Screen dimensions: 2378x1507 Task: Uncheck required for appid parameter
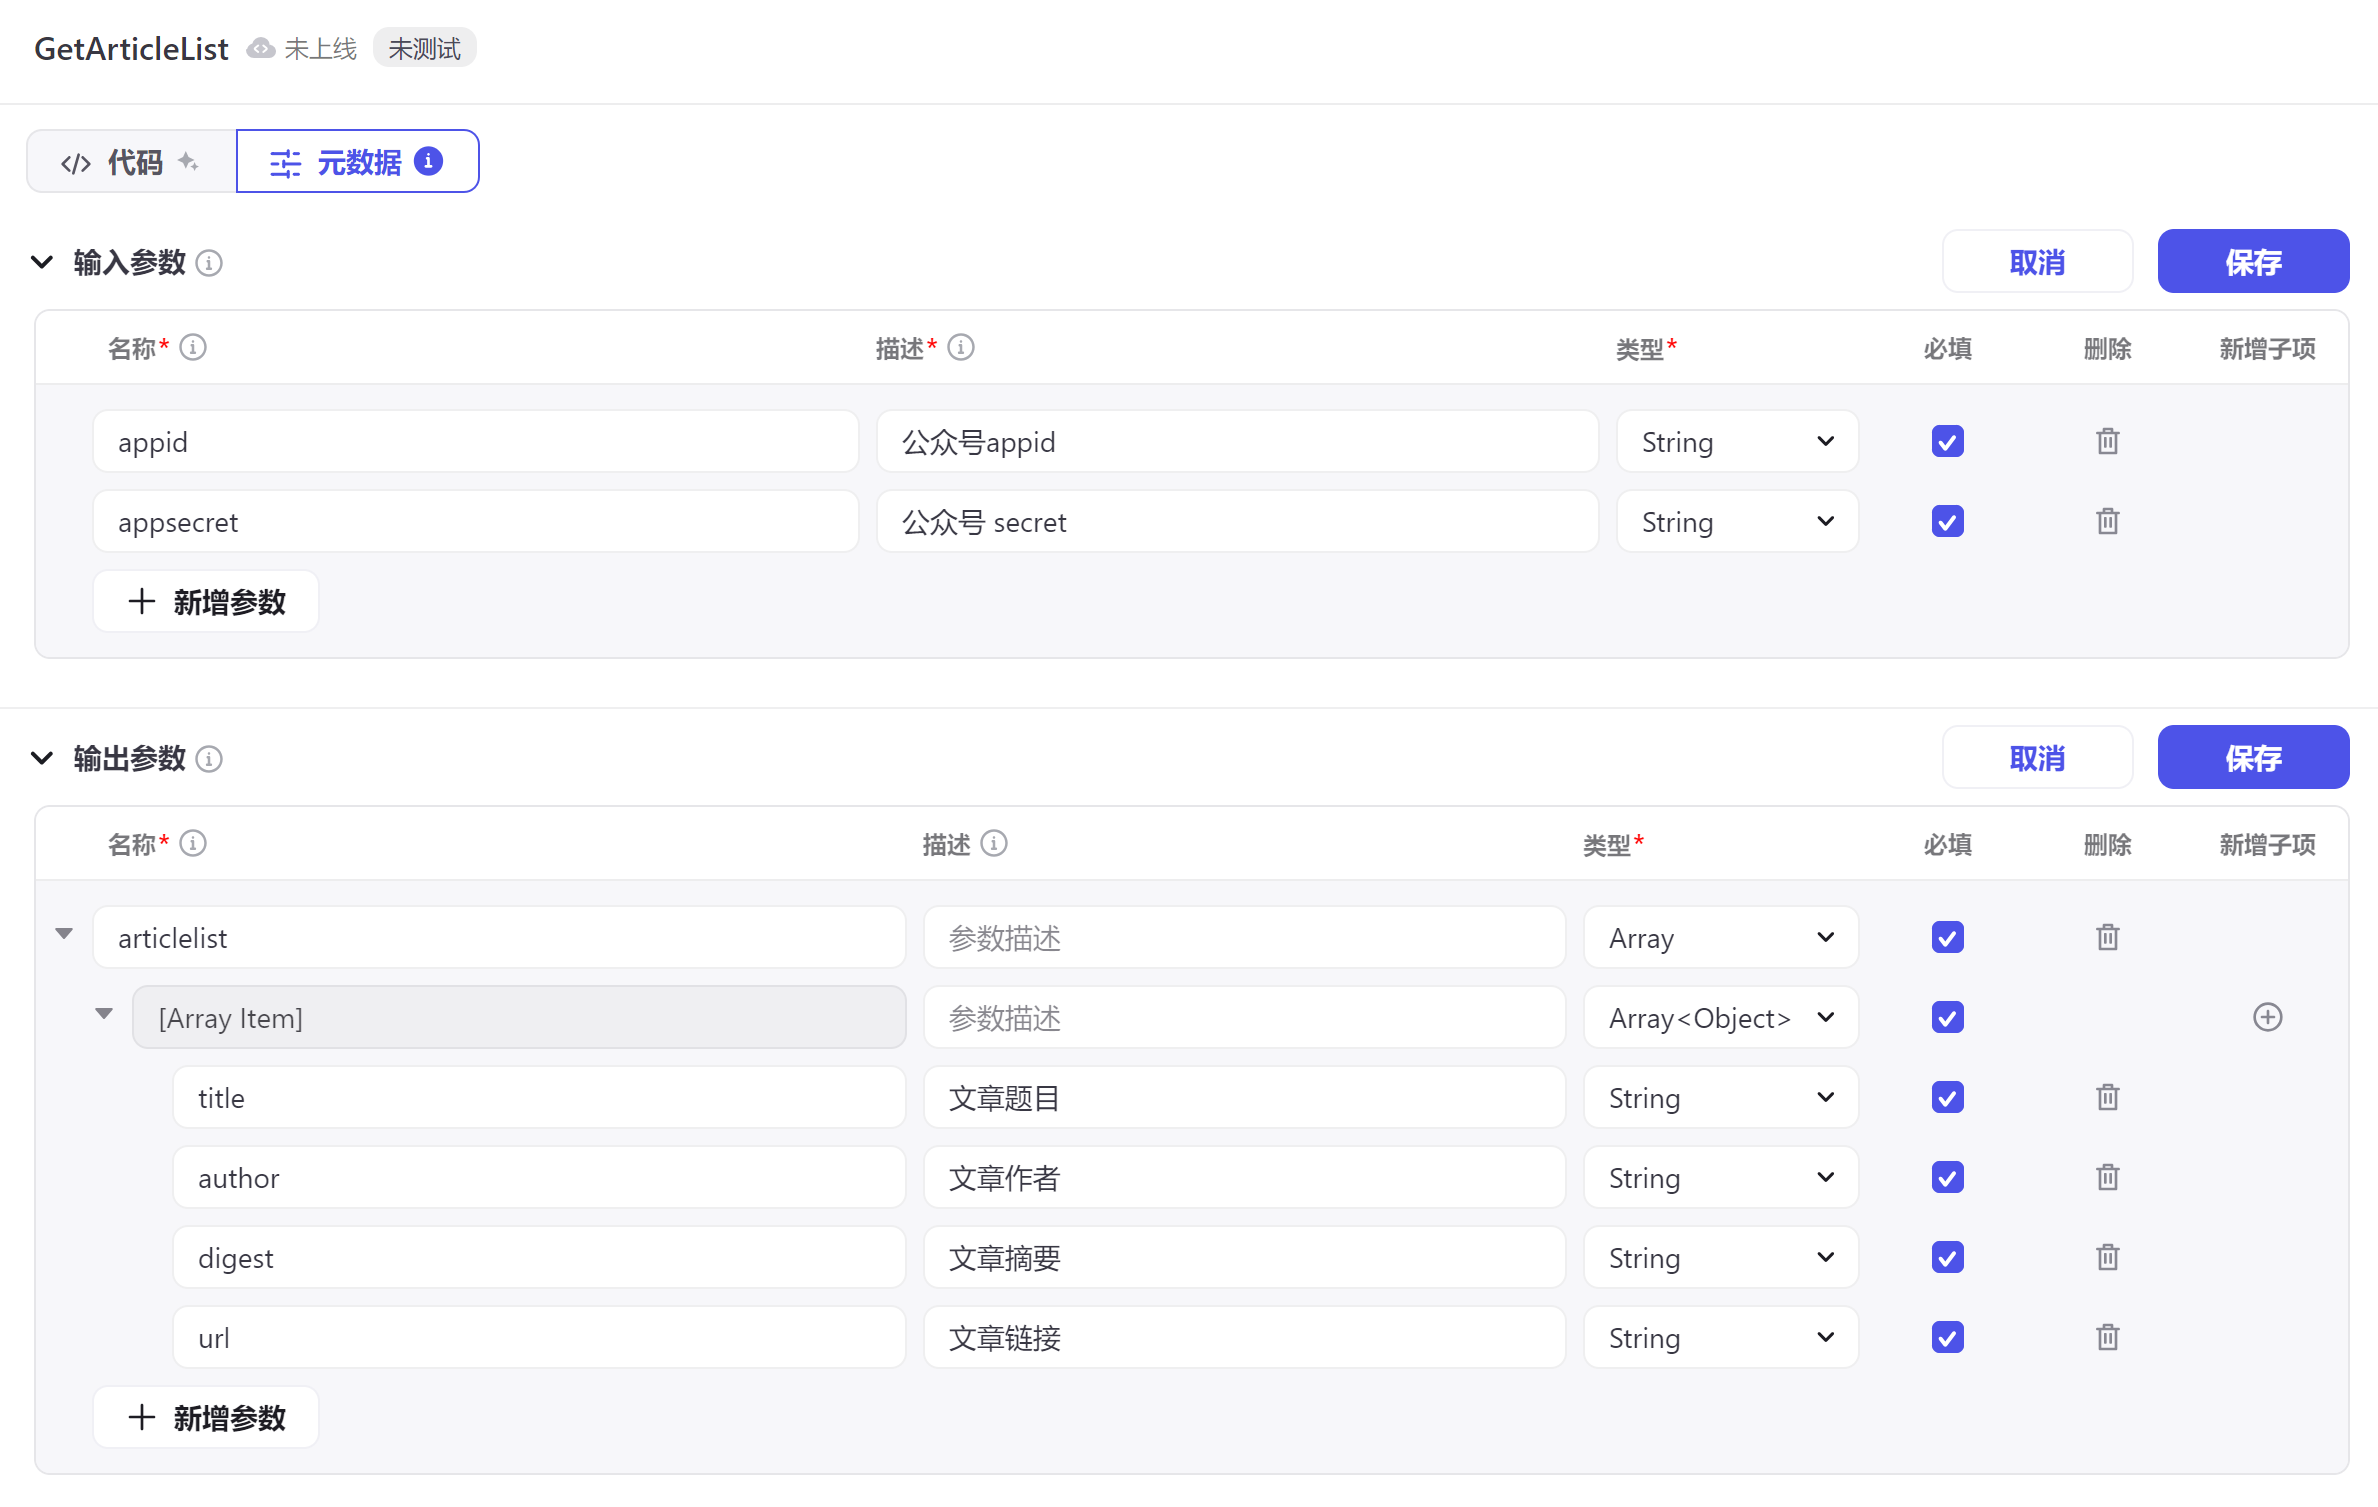pyautogui.click(x=1947, y=441)
